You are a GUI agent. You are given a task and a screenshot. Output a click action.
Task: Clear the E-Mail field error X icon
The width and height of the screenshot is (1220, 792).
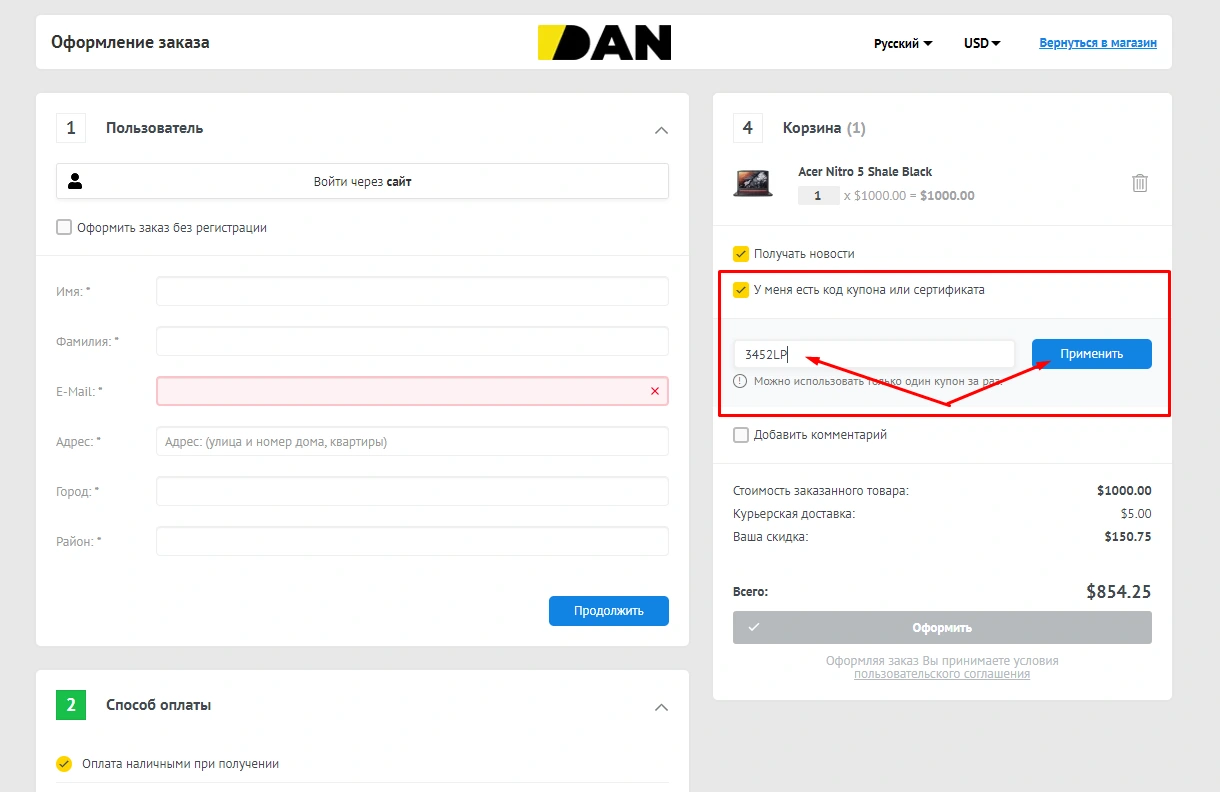(x=655, y=391)
